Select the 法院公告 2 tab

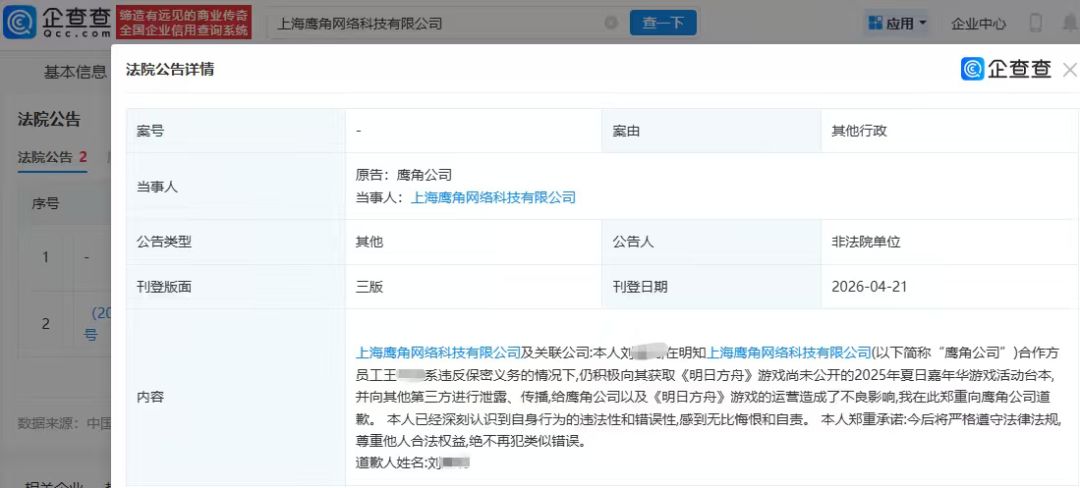(52, 157)
